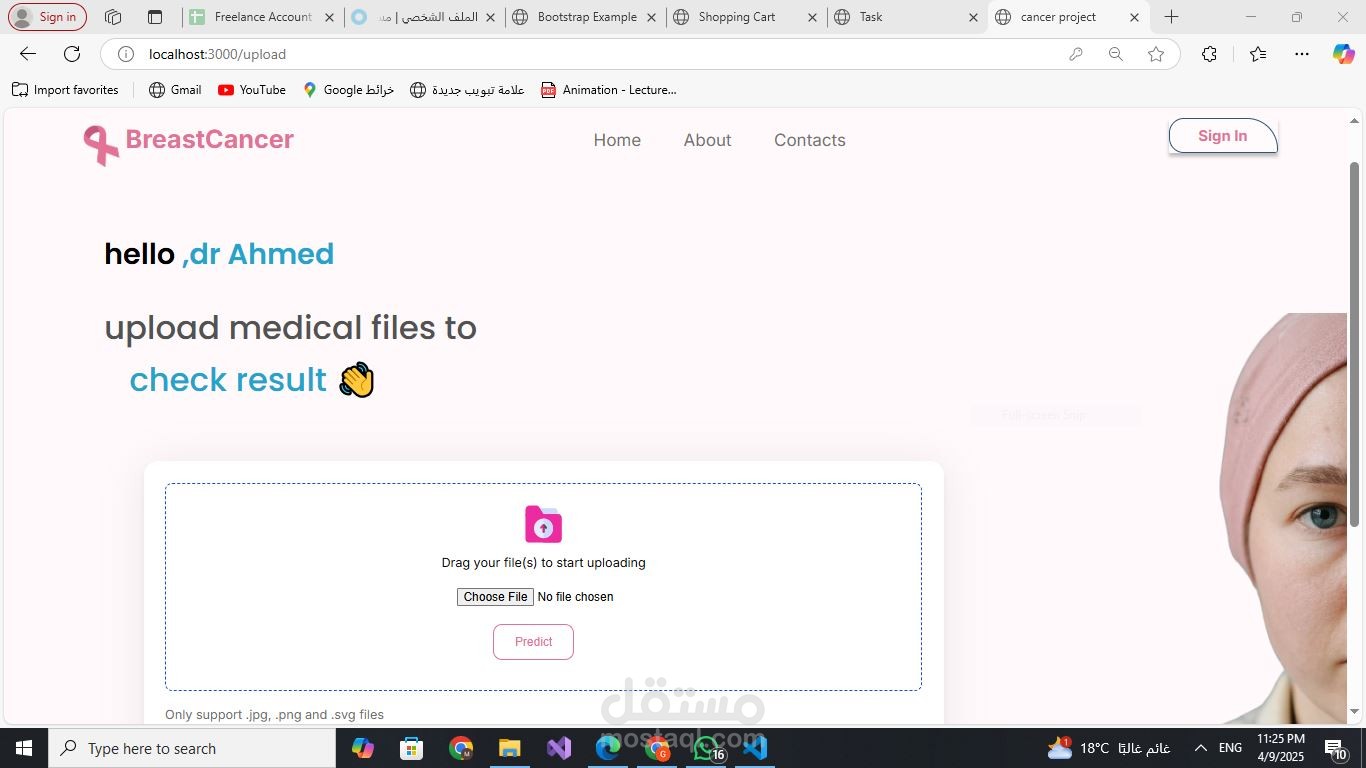Switch to Shopping Cart tab
The width and height of the screenshot is (1366, 768).
(746, 17)
